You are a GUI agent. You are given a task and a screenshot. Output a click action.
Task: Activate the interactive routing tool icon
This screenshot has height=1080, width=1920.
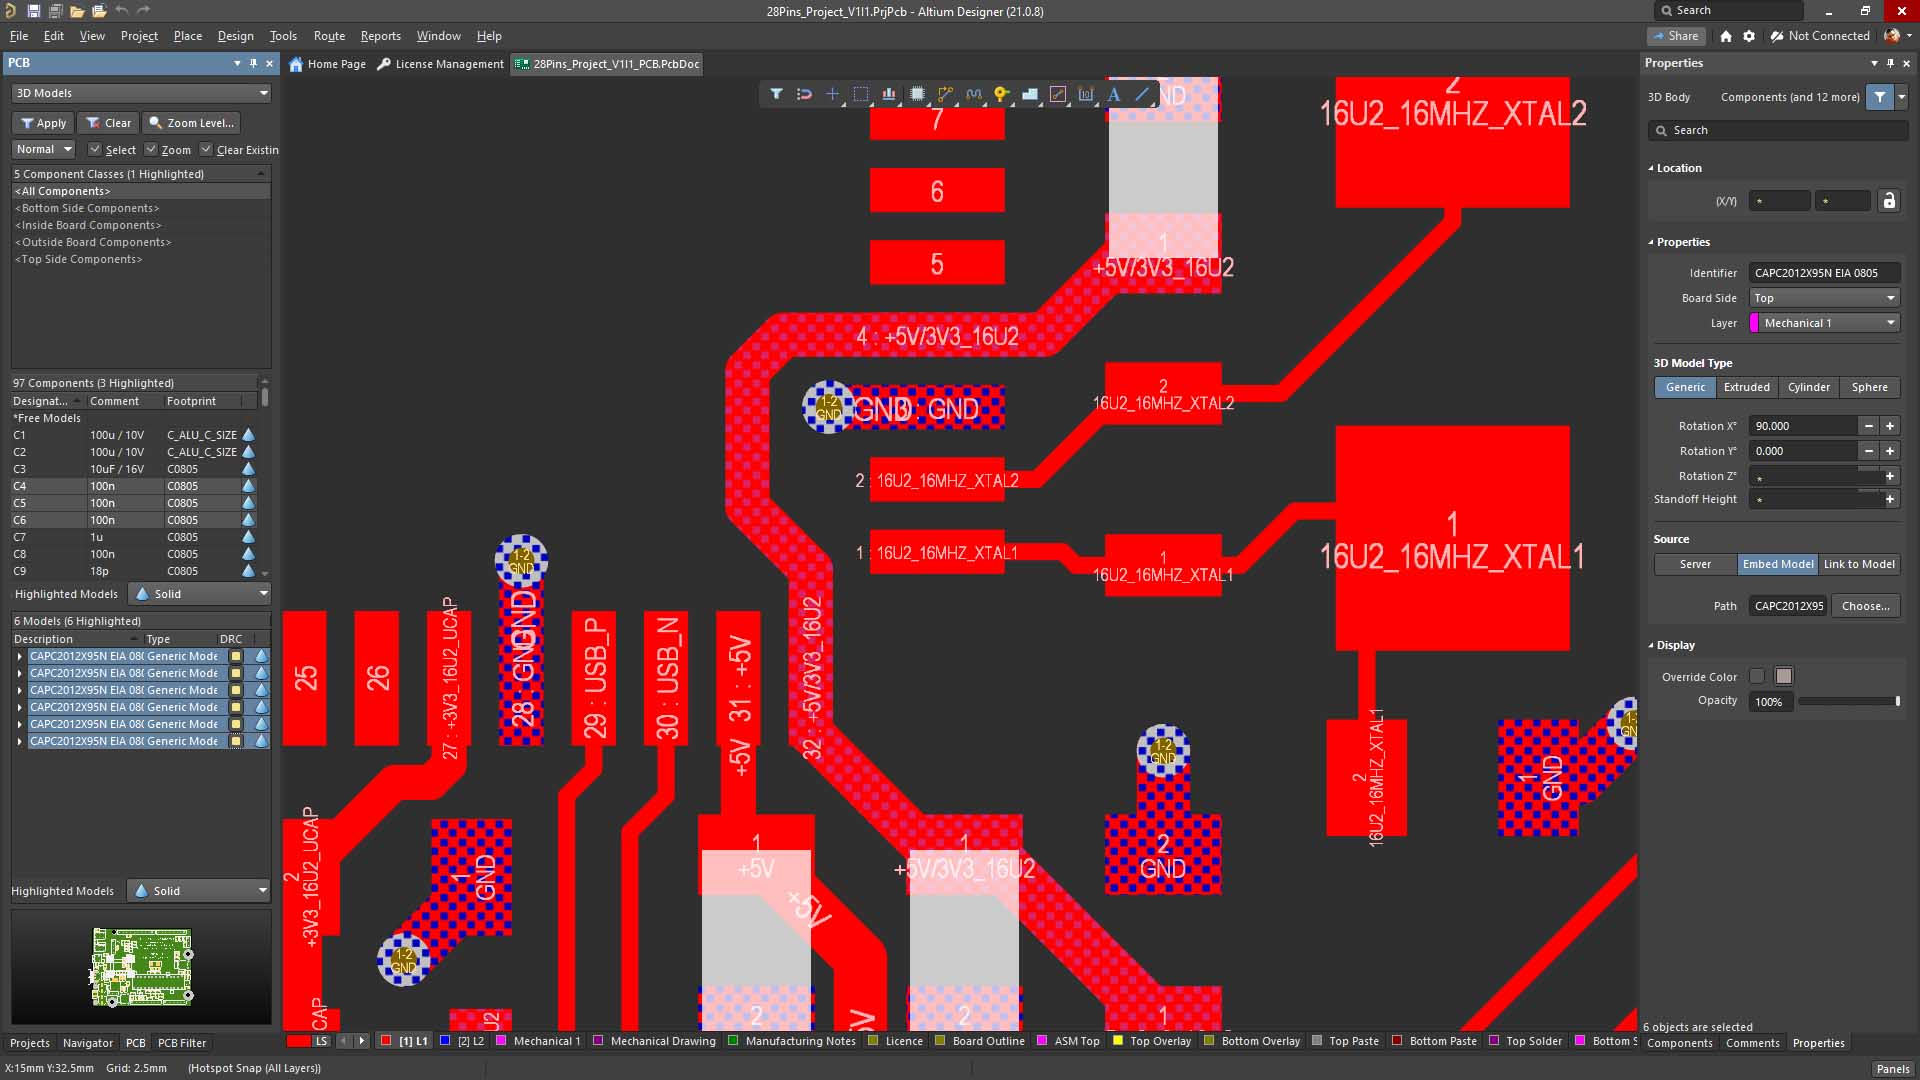[x=945, y=94]
